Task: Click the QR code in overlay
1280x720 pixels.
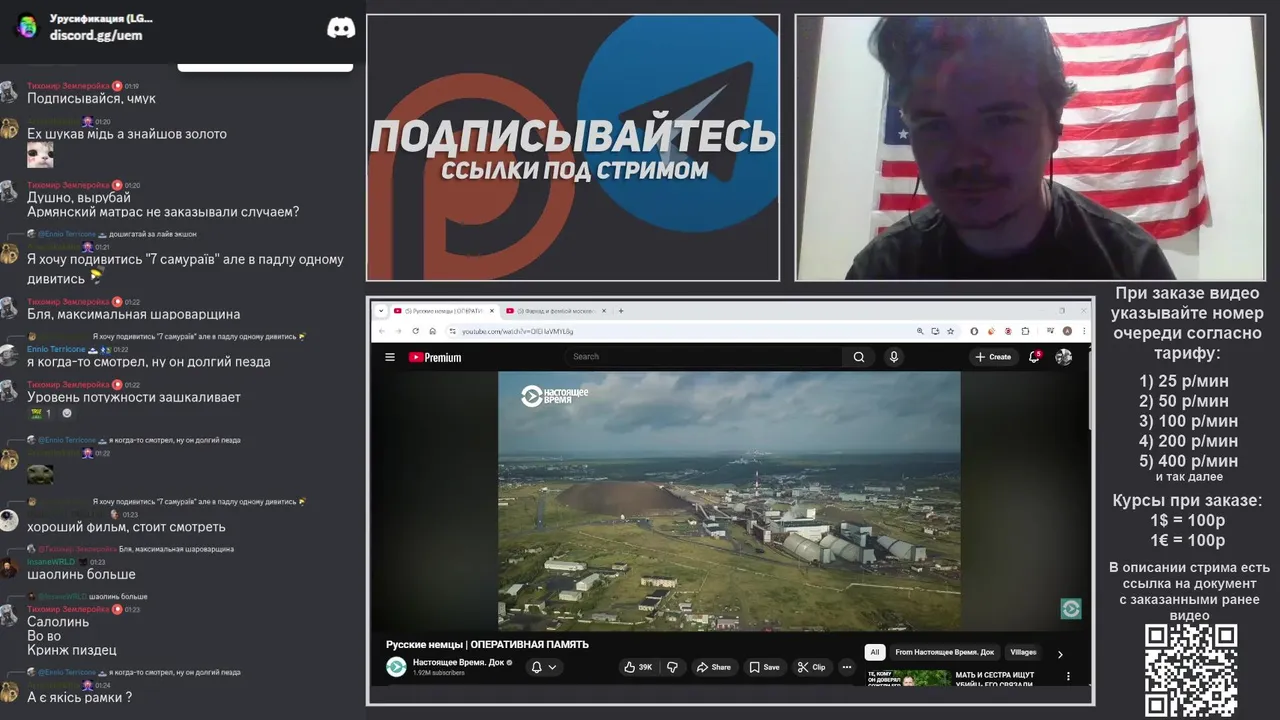Action: (x=1191, y=670)
